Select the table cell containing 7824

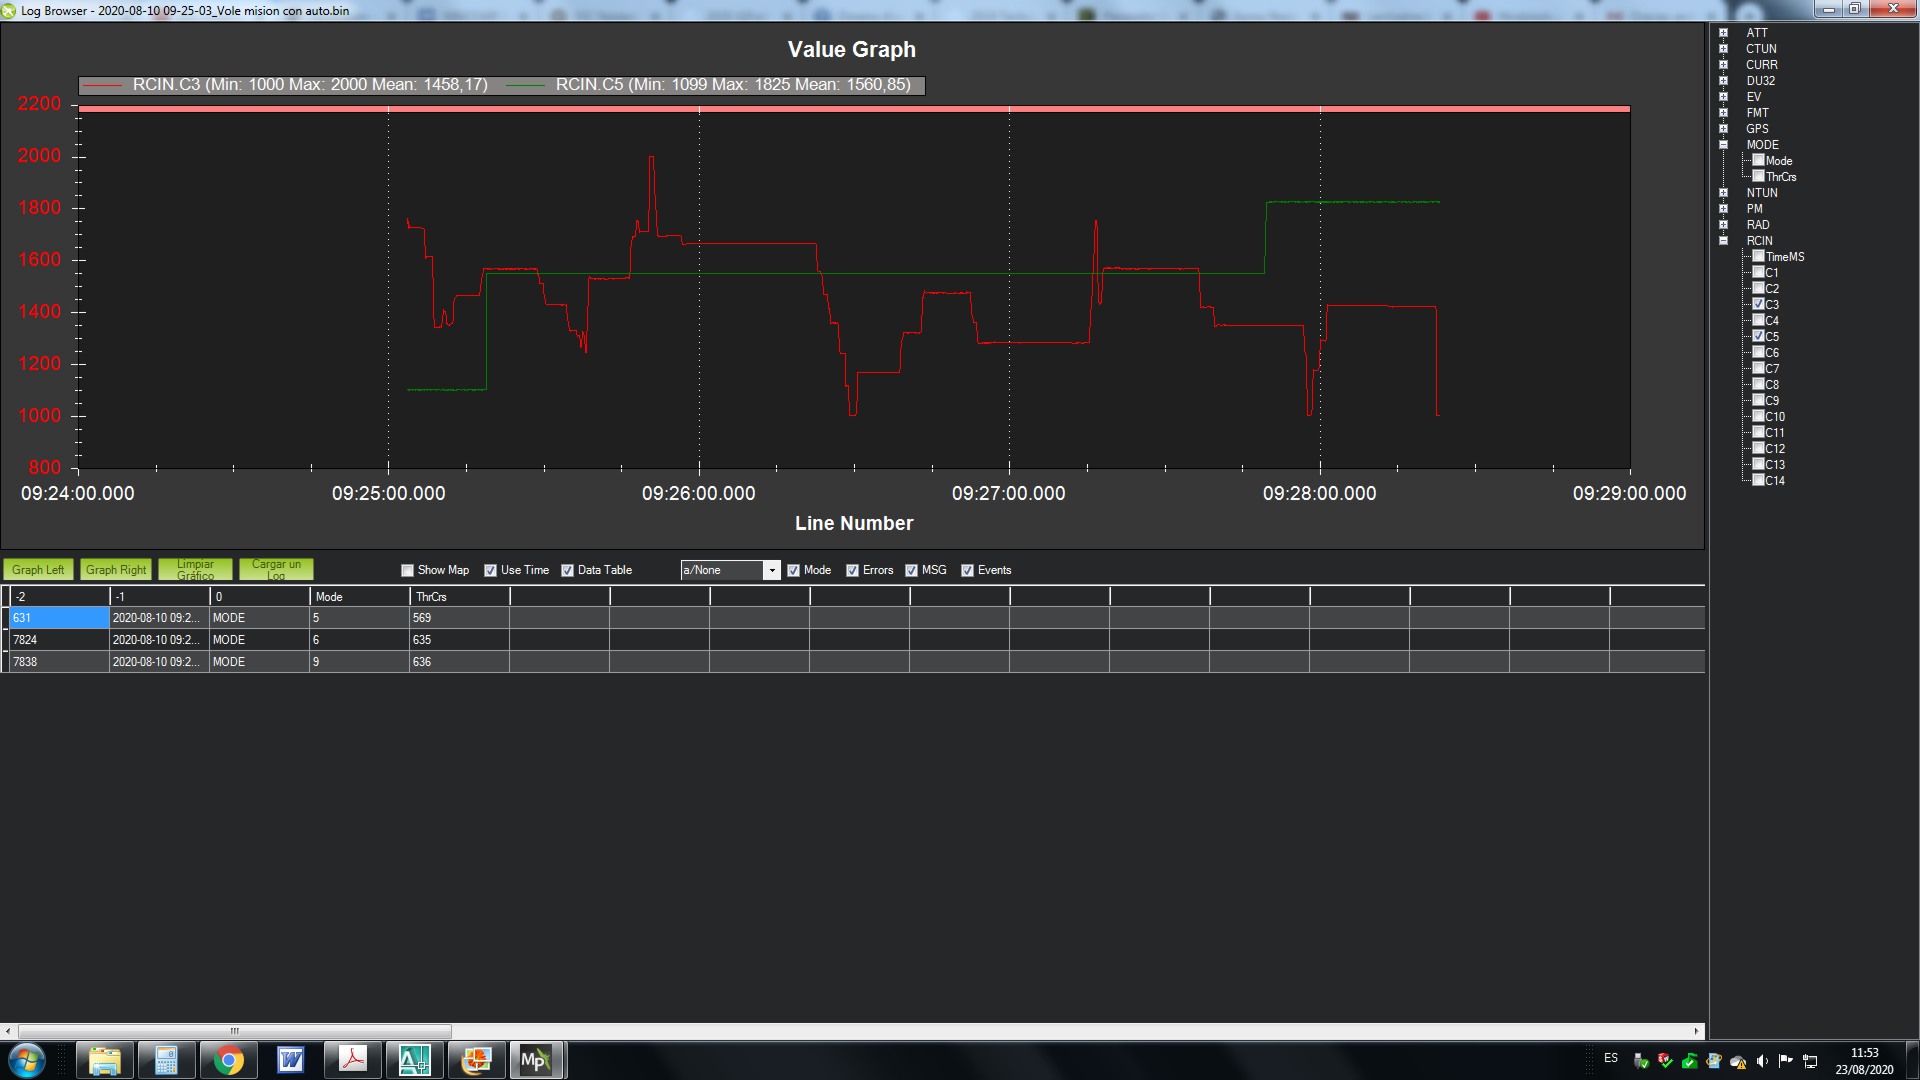pyautogui.click(x=58, y=640)
